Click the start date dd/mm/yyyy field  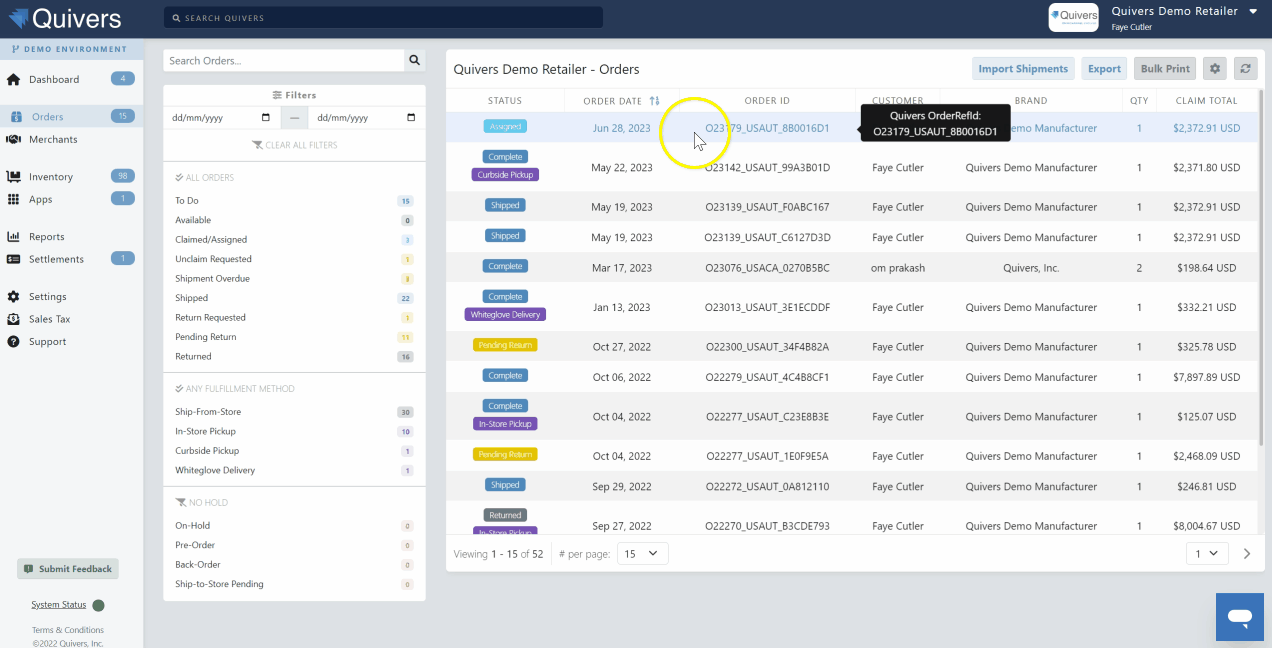click(x=222, y=118)
